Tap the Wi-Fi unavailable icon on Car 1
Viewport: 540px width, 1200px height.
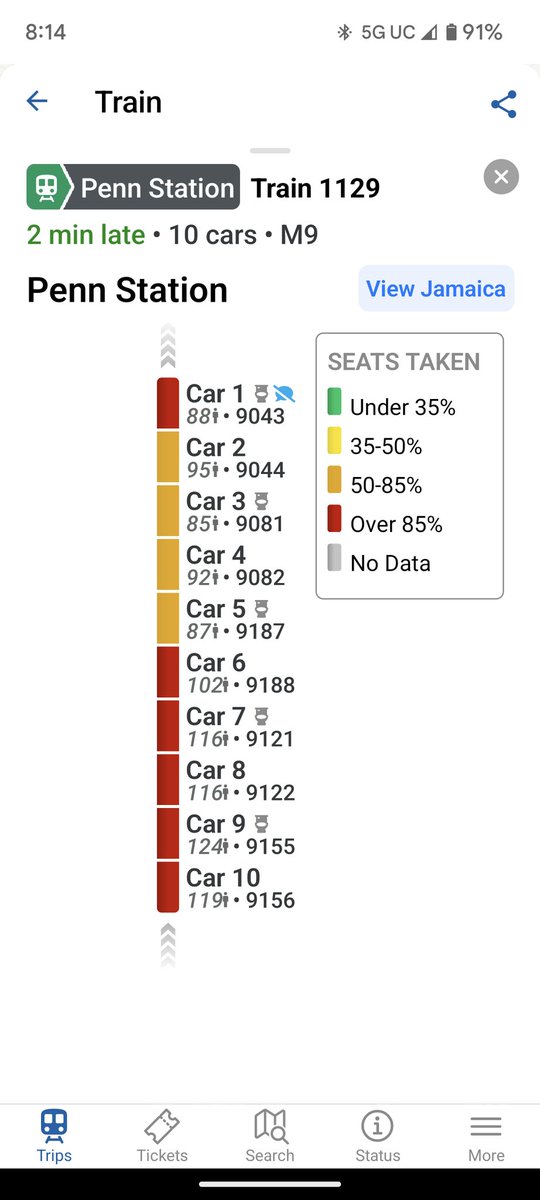[285, 393]
